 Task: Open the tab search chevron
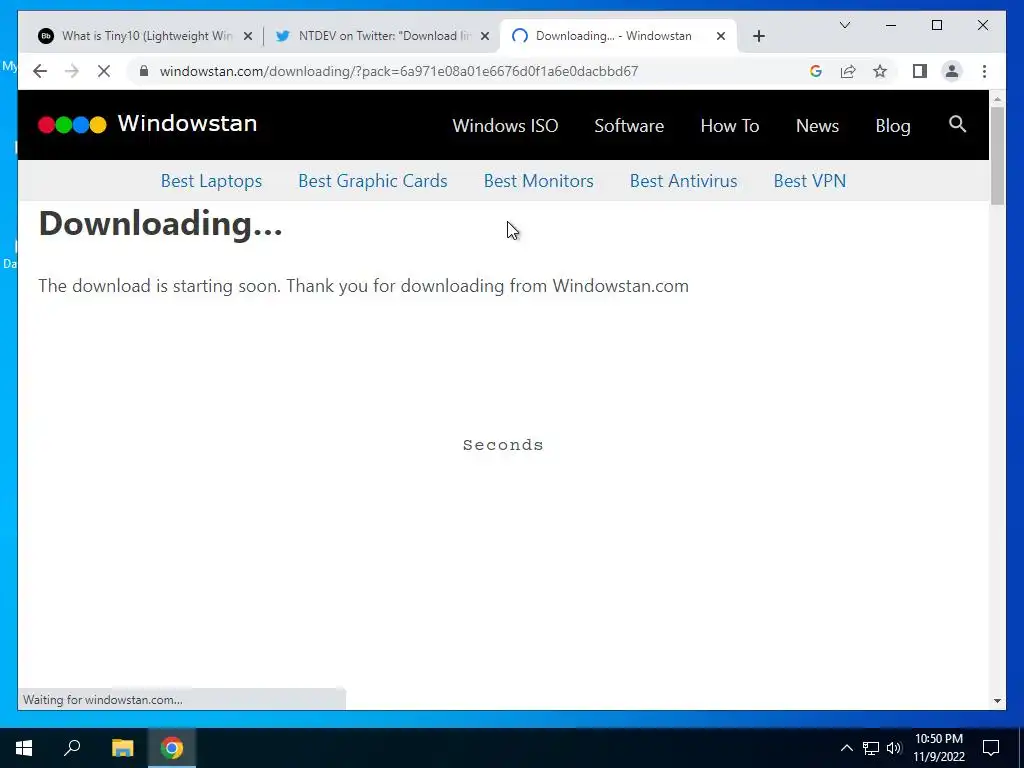845,25
